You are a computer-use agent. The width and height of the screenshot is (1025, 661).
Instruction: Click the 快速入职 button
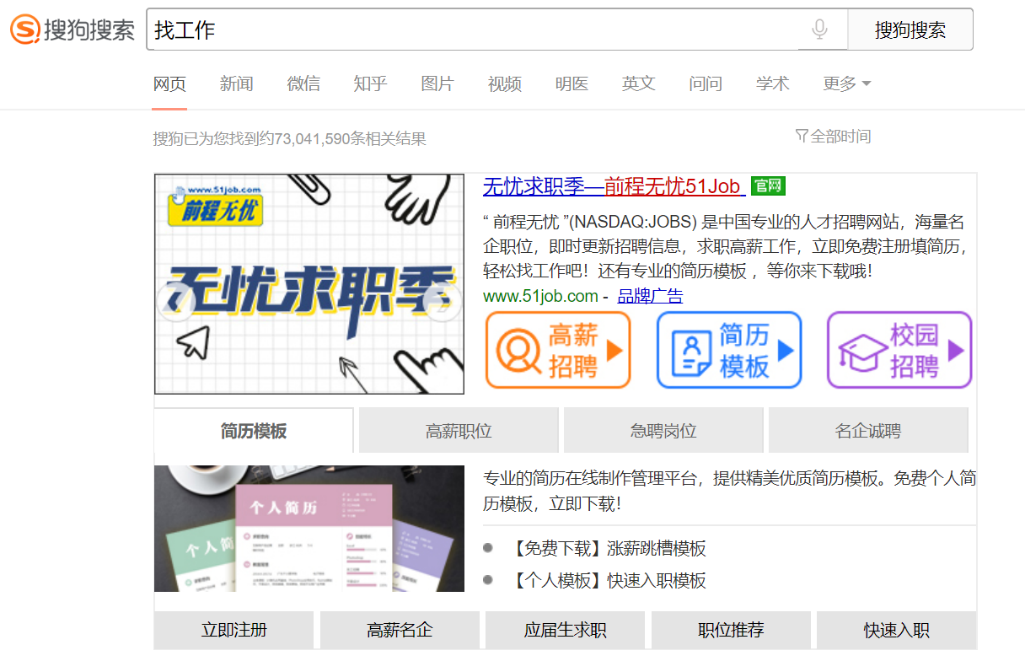click(897, 630)
